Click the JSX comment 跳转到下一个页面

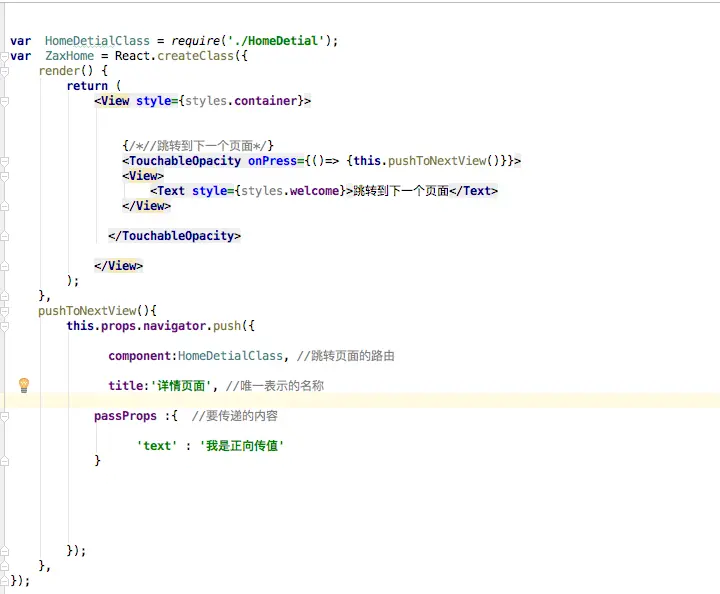(x=198, y=146)
